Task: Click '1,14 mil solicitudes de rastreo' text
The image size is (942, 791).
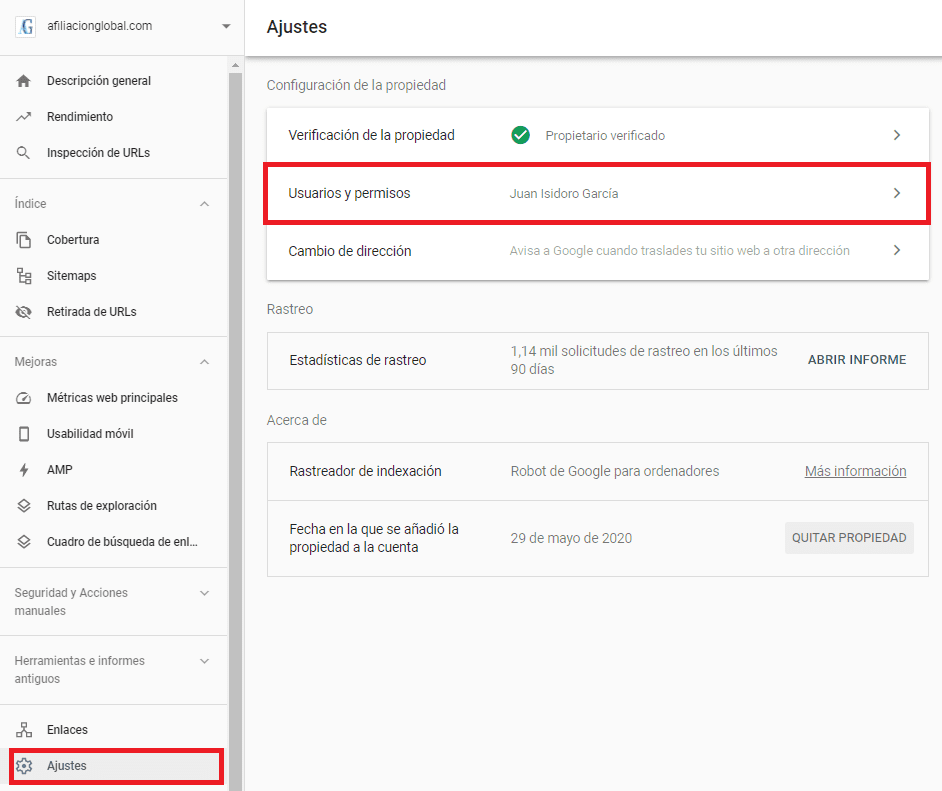Action: pyautogui.click(x=643, y=360)
